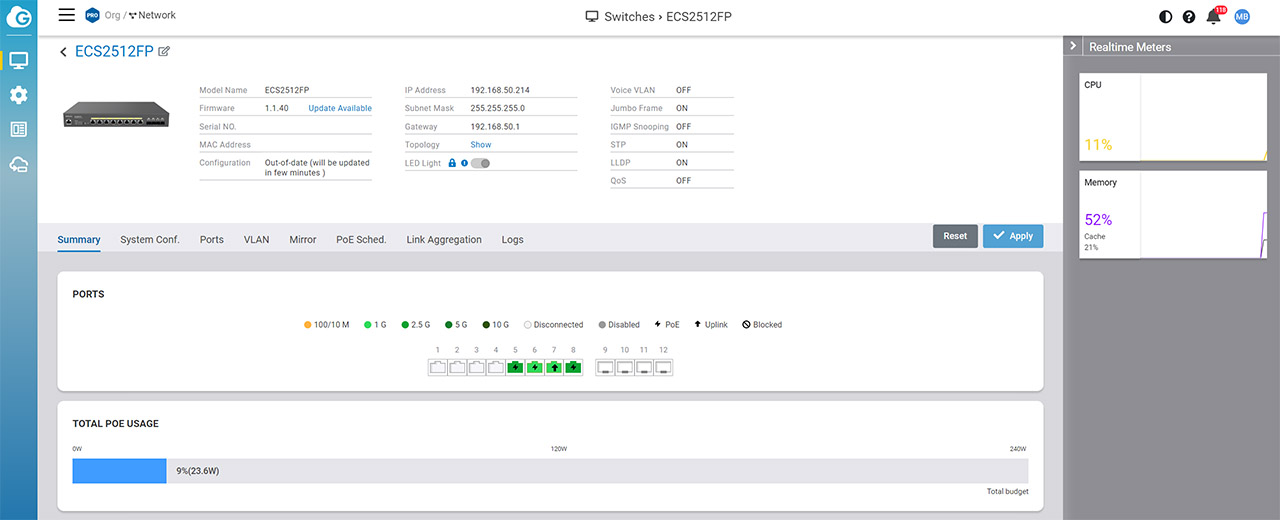Click the EnGenius cloud logo
Viewport: 1280px width, 520px height.
coord(18,17)
